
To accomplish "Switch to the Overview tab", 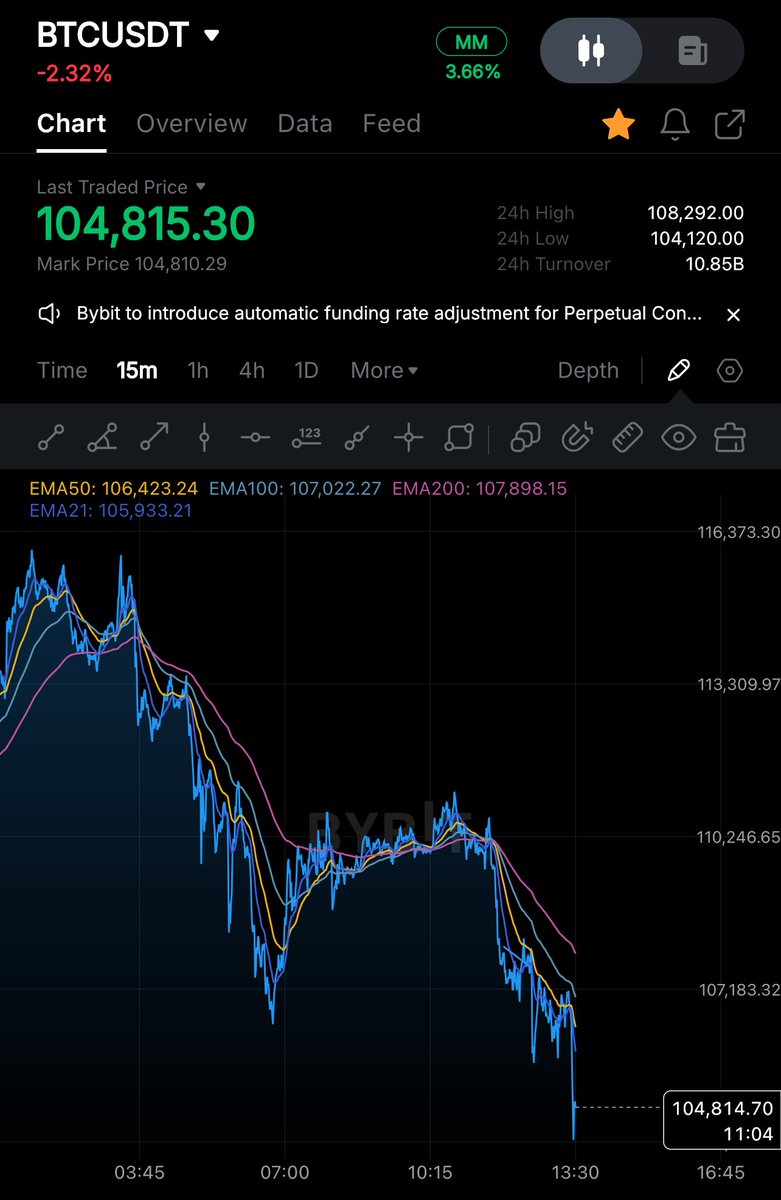I will (191, 124).
